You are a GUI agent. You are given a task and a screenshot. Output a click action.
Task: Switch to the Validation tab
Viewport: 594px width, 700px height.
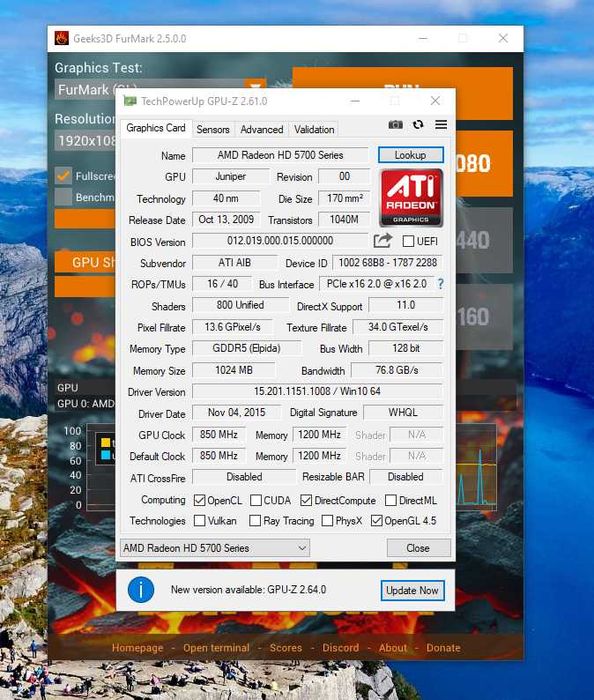(x=314, y=129)
